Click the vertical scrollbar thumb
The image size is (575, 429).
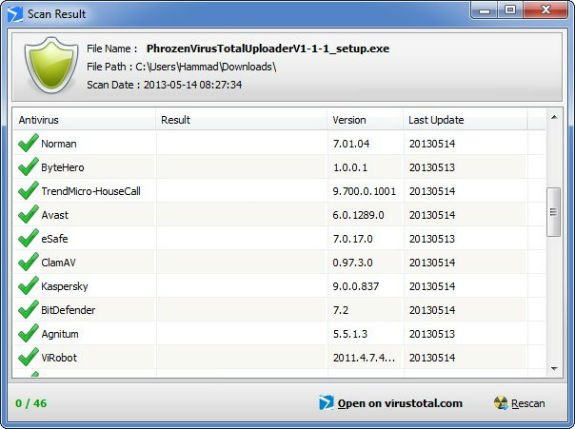pyautogui.click(x=553, y=212)
